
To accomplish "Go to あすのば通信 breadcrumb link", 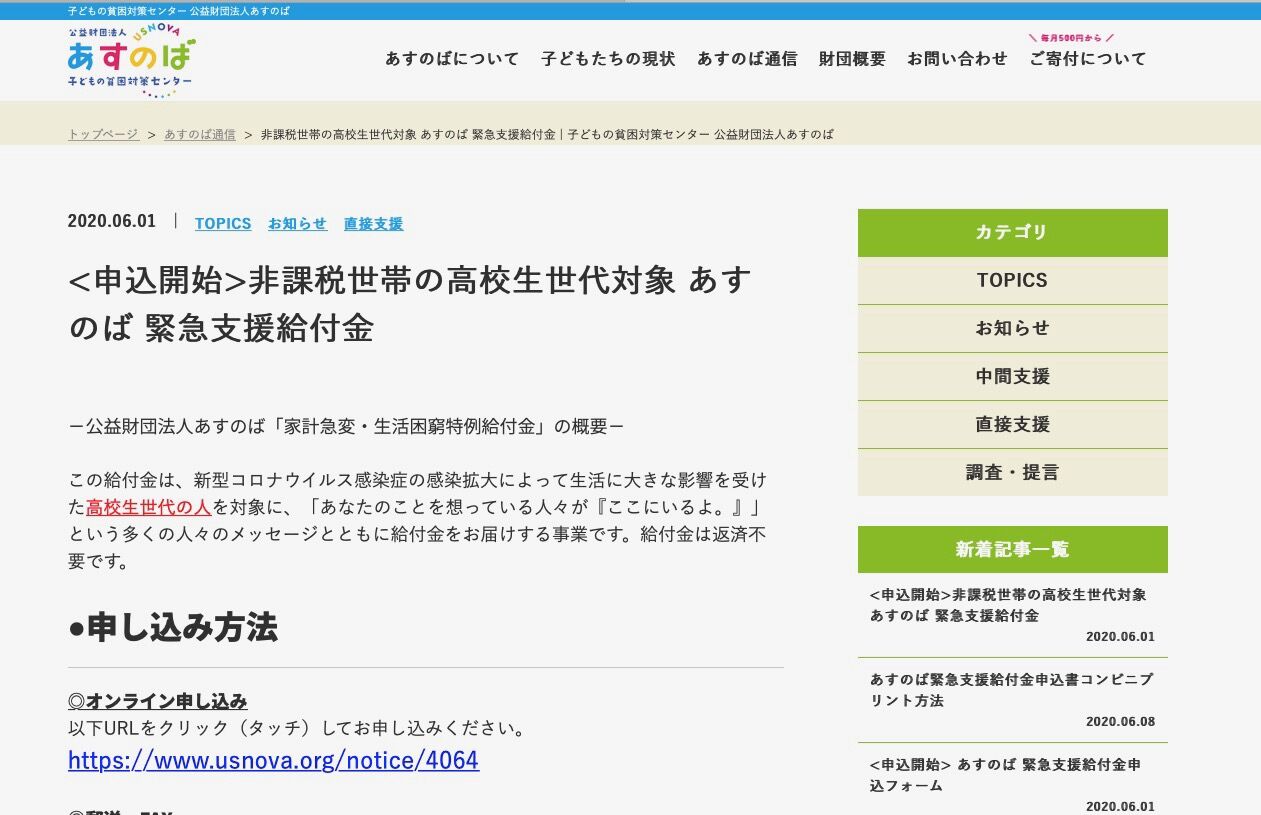I will pyautogui.click(x=200, y=134).
